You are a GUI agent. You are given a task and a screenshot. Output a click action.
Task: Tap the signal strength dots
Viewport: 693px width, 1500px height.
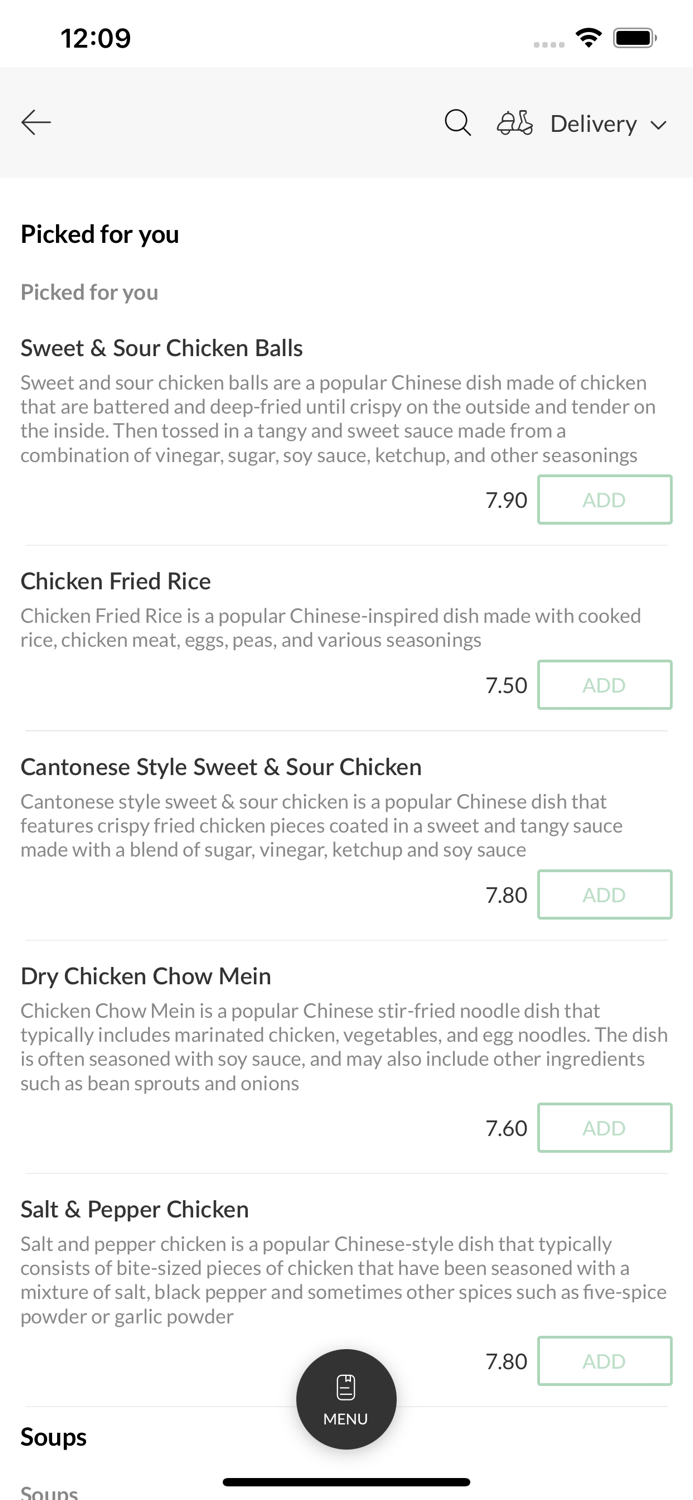pos(549,44)
